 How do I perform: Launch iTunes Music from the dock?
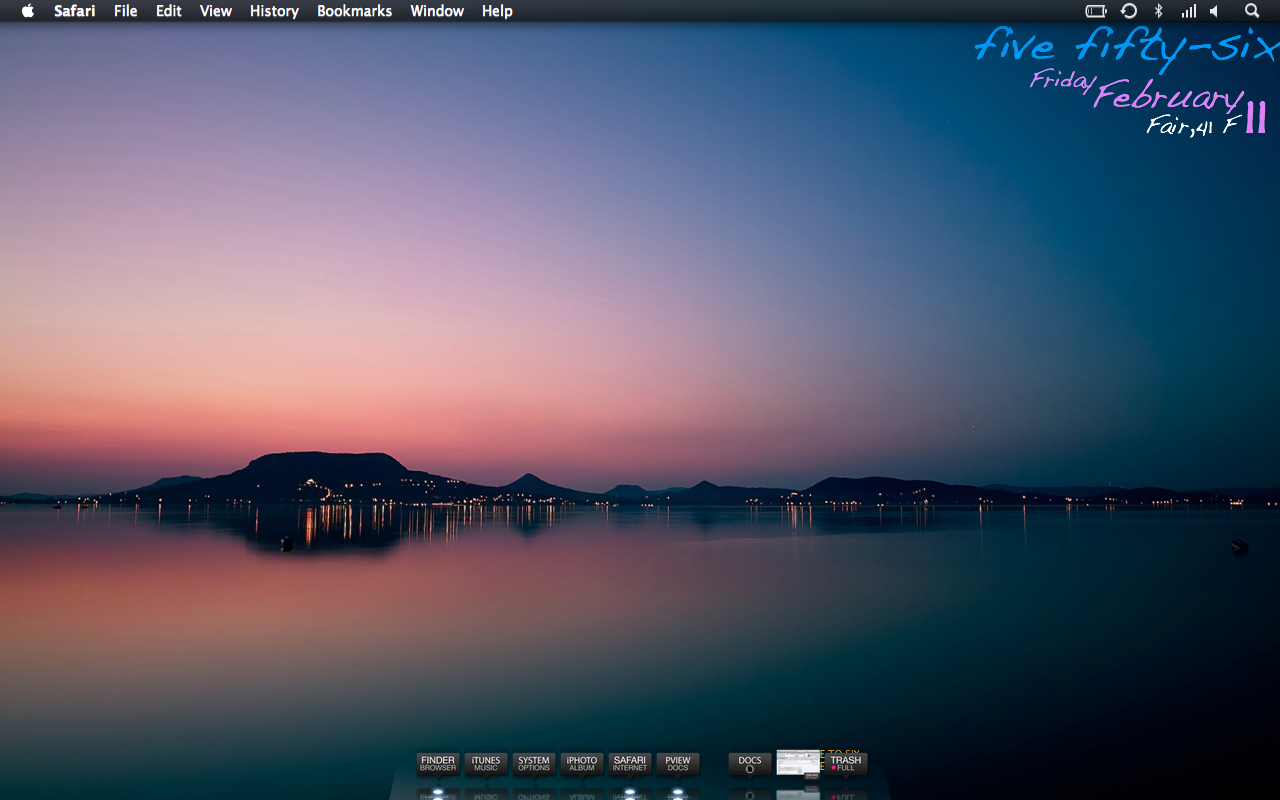pos(486,764)
